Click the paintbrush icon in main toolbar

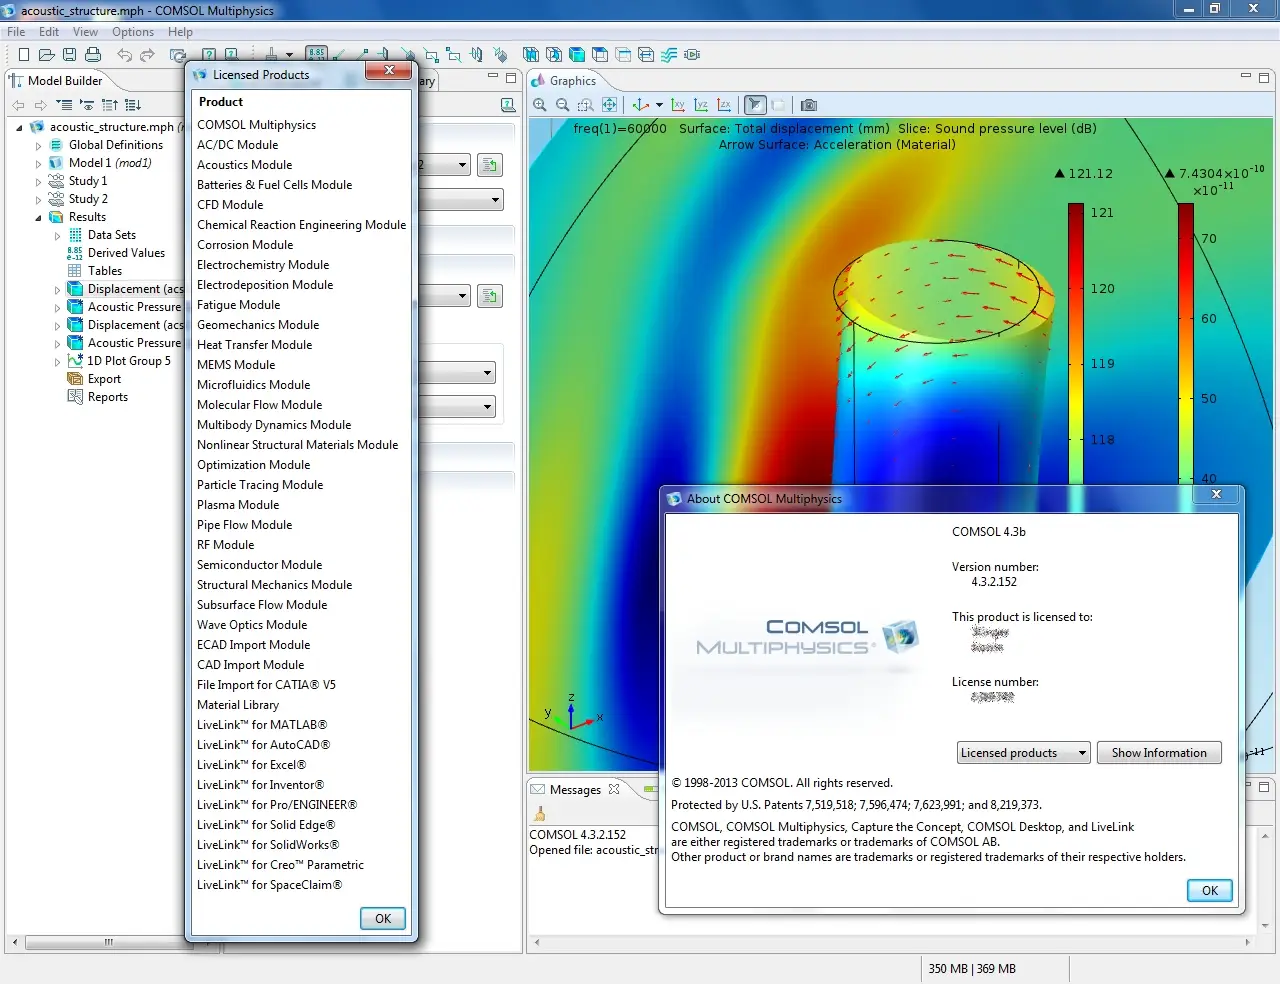tap(271, 54)
